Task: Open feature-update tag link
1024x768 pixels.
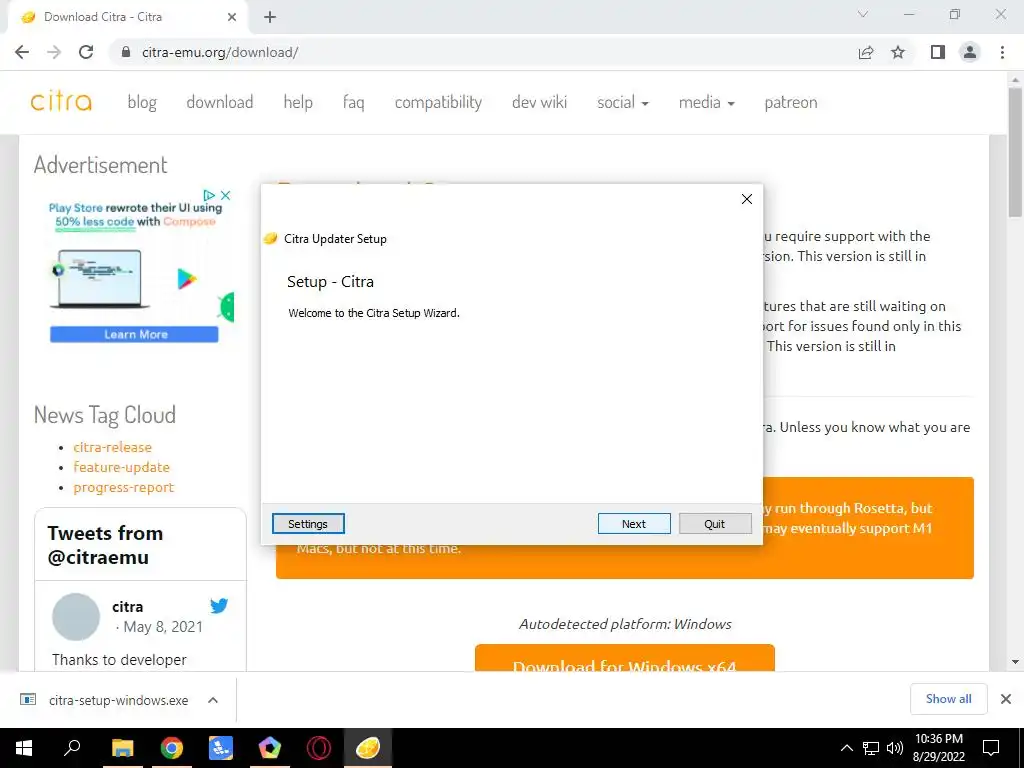Action: [121, 468]
